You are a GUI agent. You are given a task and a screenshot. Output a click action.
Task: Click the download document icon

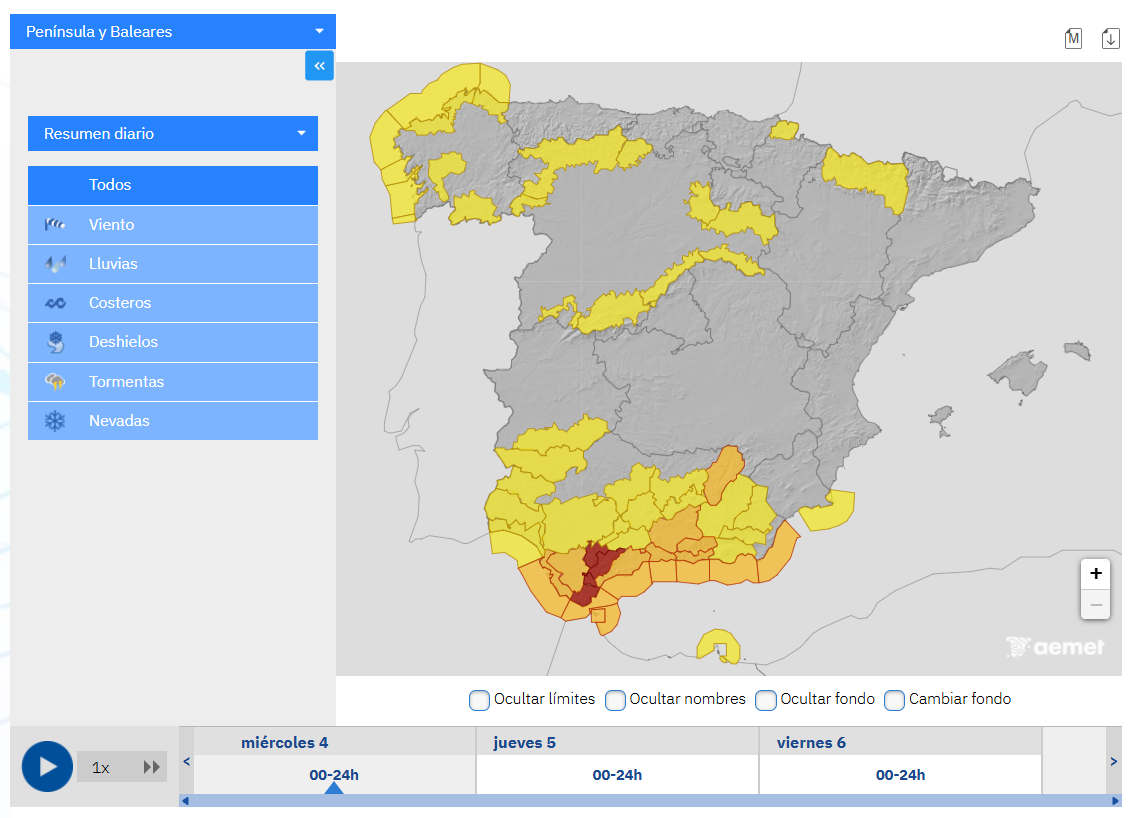point(1110,39)
